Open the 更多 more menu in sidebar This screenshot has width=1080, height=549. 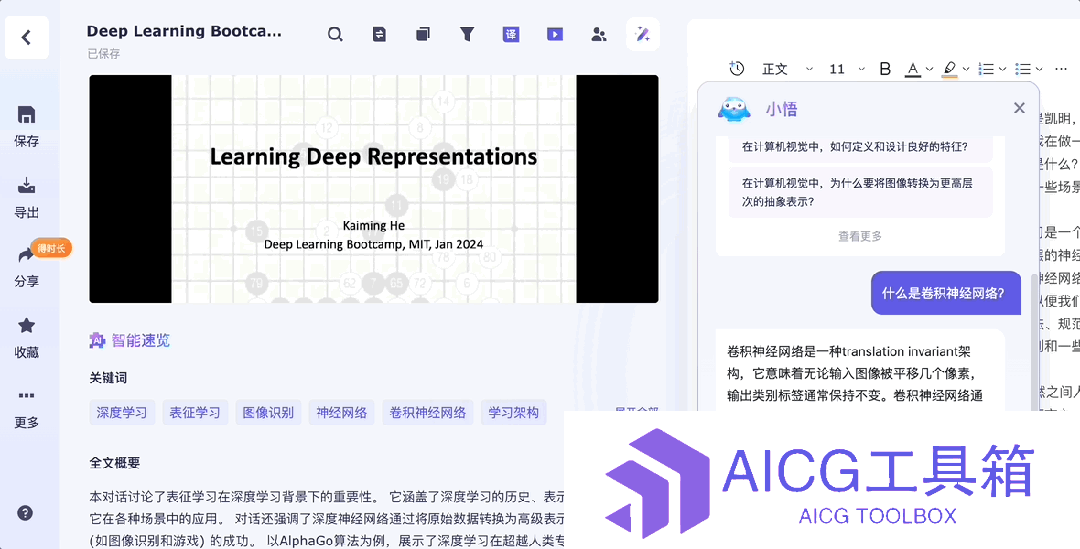tap(26, 409)
